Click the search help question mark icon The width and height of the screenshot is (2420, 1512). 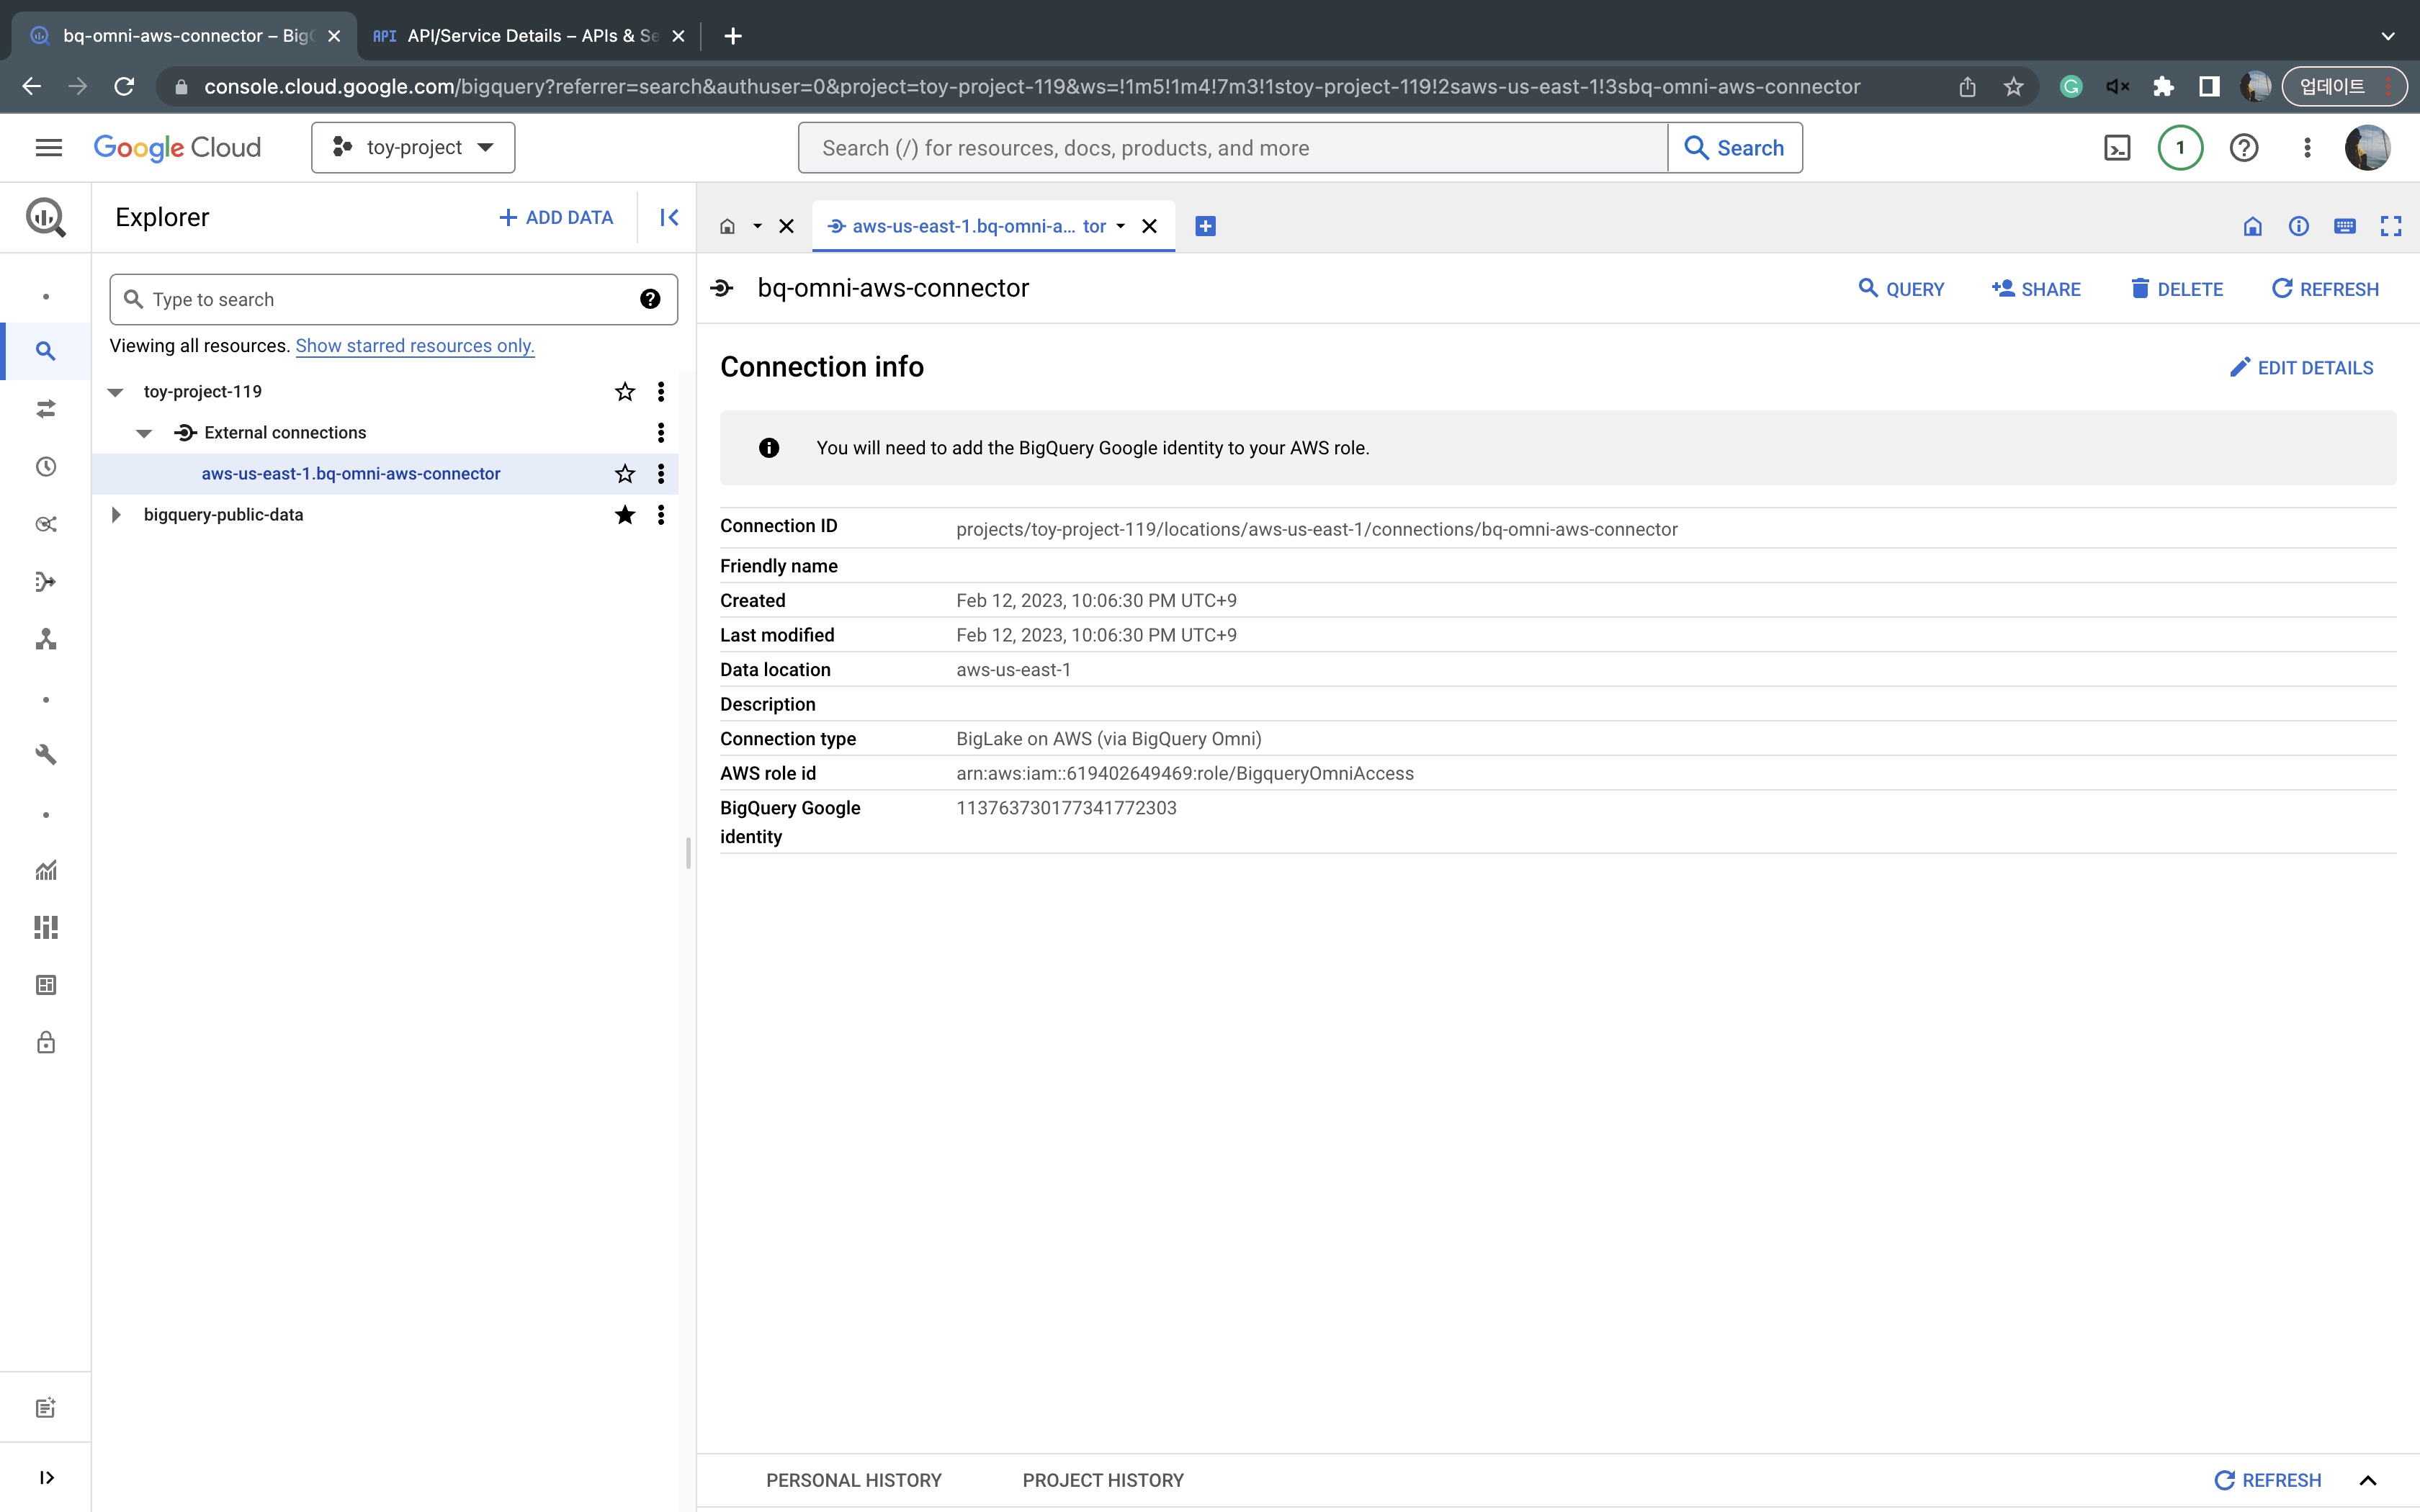(x=650, y=299)
